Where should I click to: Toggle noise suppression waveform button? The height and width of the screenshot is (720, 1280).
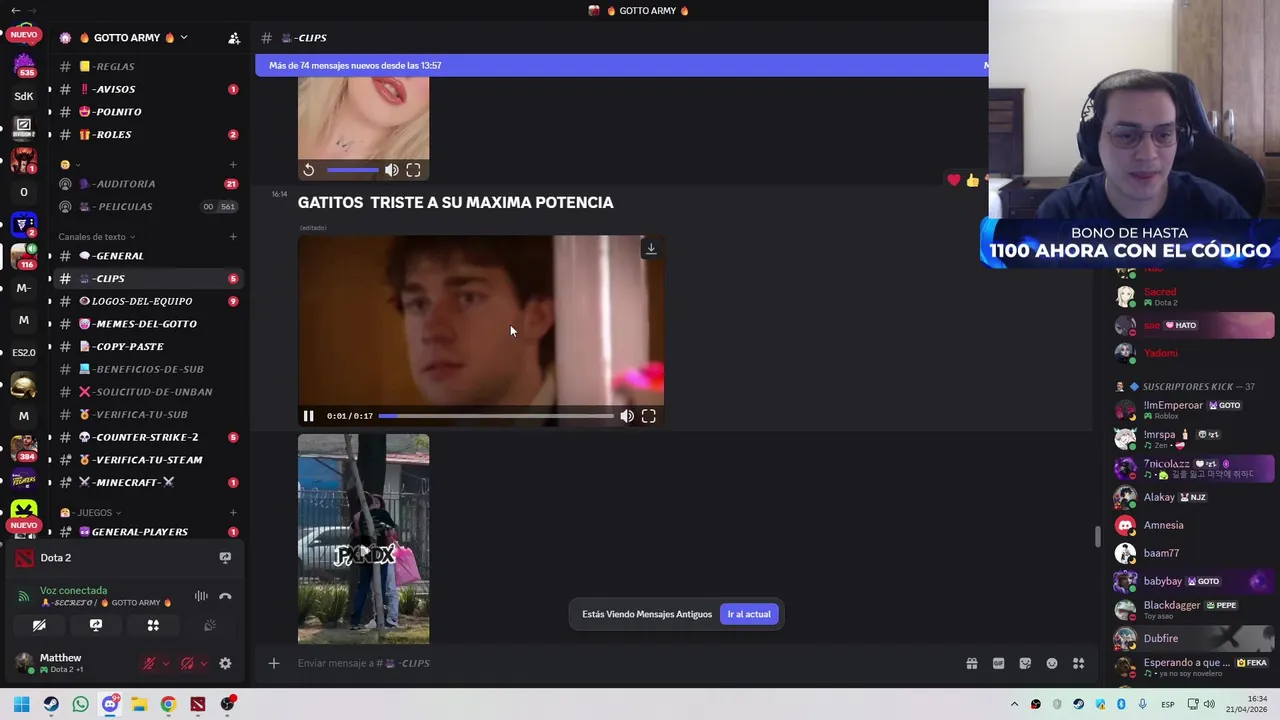[x=201, y=596]
